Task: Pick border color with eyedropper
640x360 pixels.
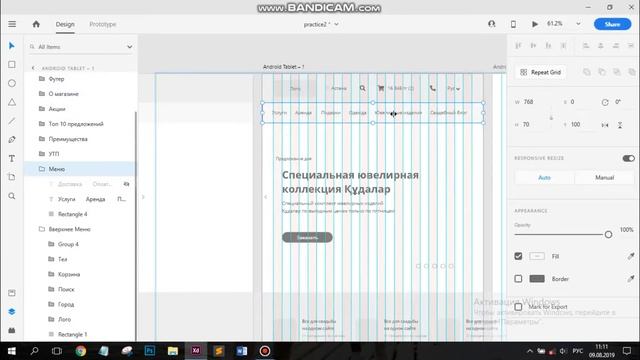Action: click(x=631, y=278)
